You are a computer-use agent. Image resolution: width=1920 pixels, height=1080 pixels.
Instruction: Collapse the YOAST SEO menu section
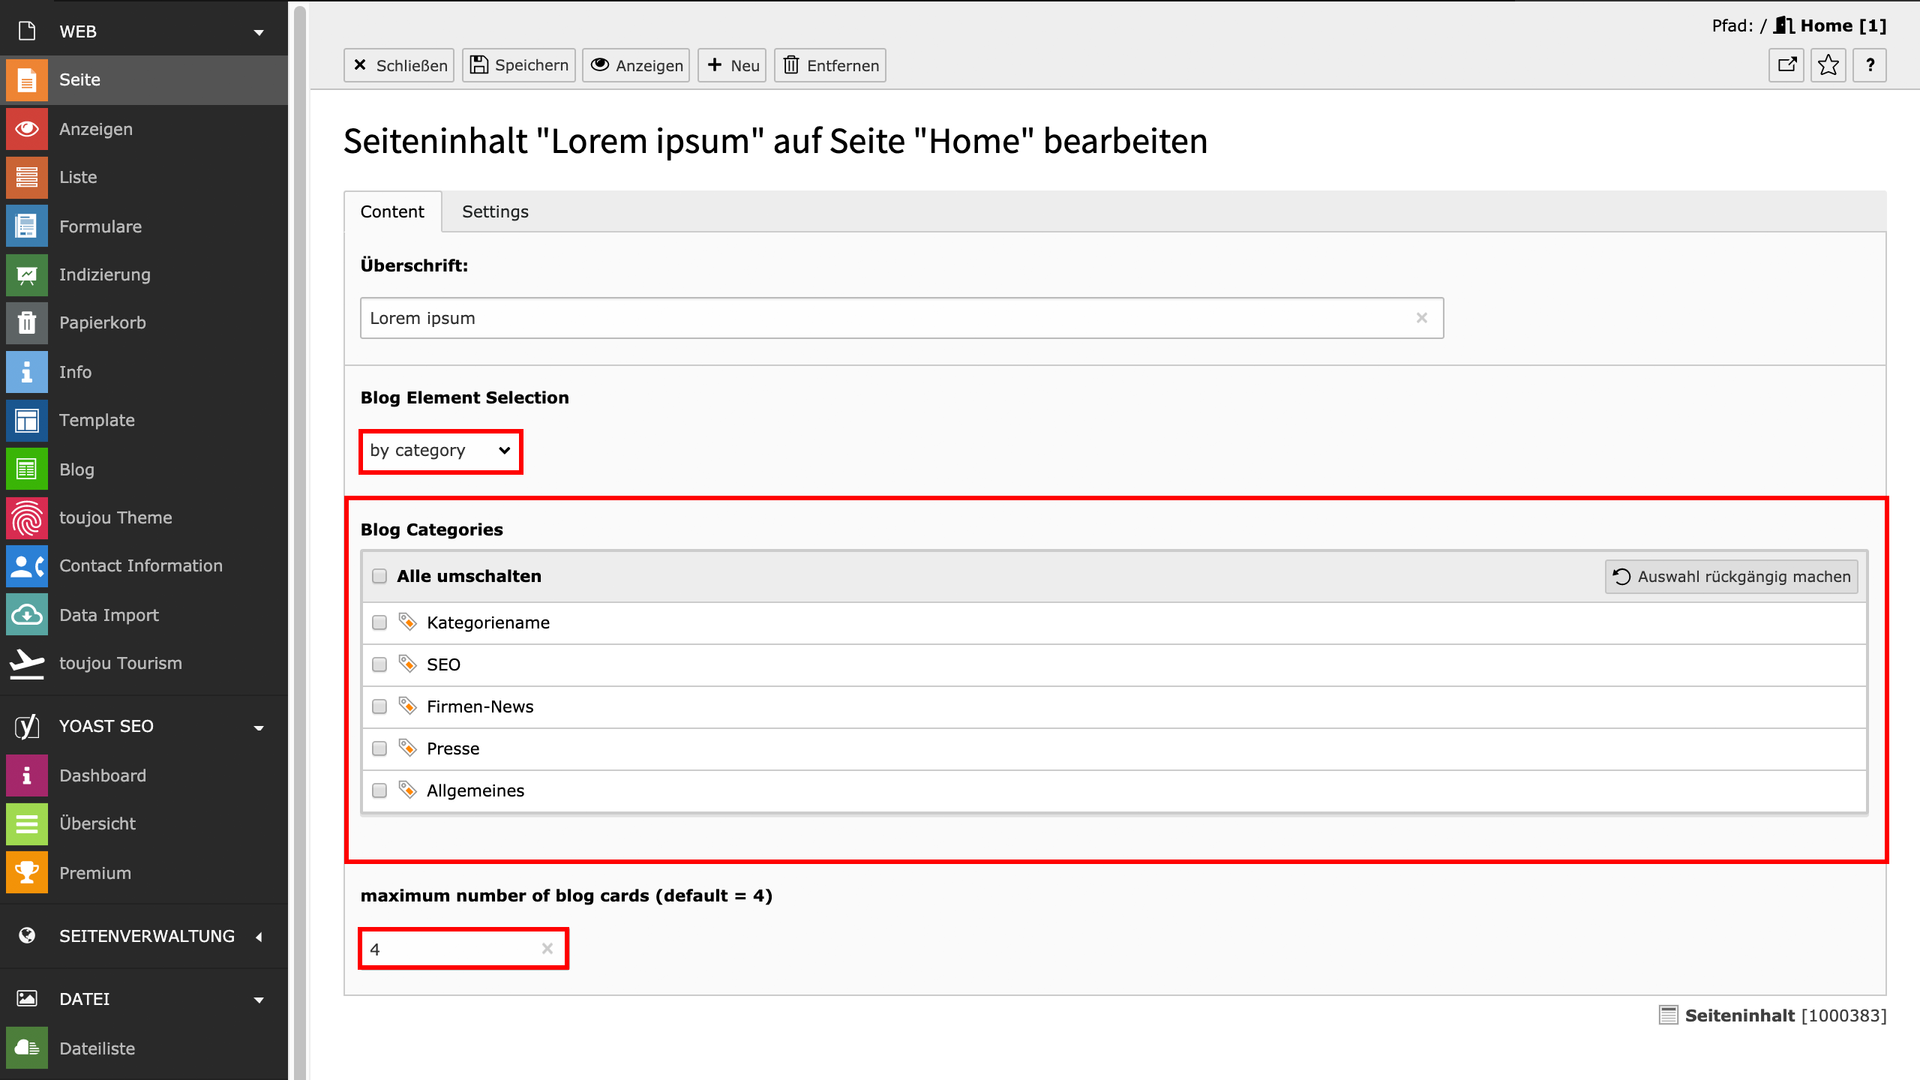[x=259, y=727]
